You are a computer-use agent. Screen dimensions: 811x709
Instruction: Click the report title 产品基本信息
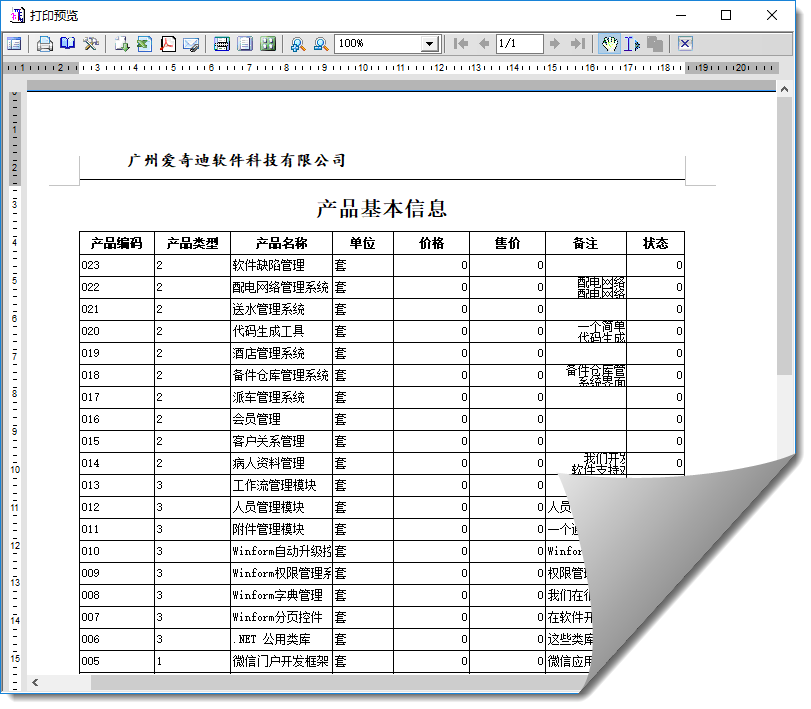click(x=382, y=208)
